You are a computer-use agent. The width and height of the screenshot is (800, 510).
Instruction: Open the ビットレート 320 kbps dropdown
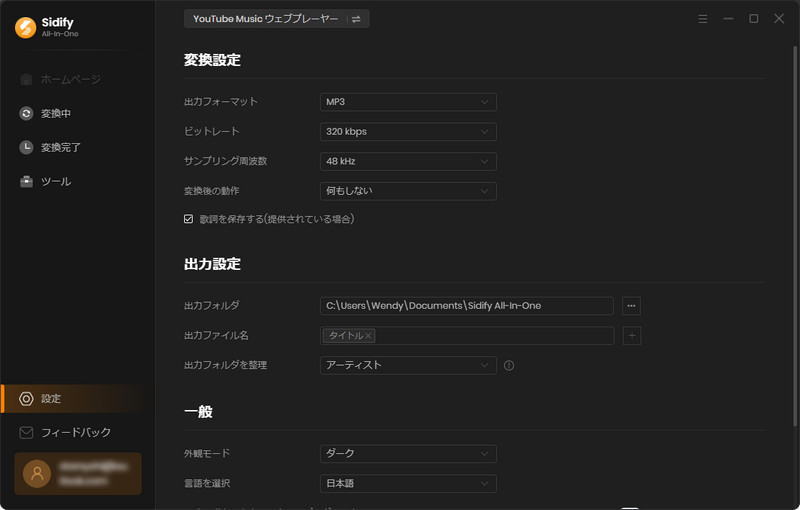click(408, 132)
